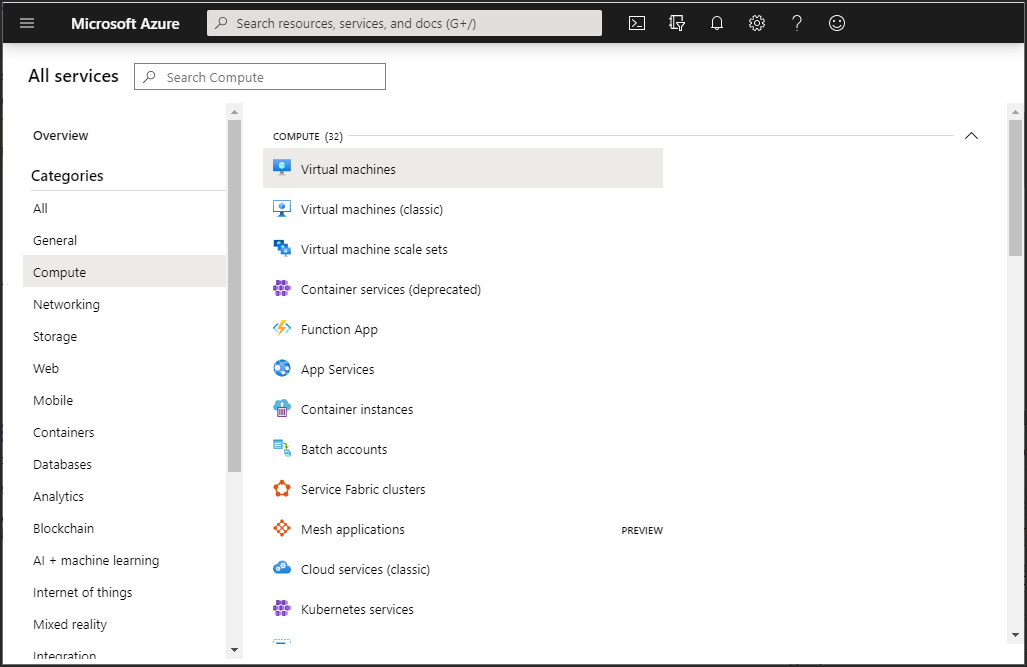Click the services list scrollbar up arrow

pyautogui.click(x=1015, y=112)
